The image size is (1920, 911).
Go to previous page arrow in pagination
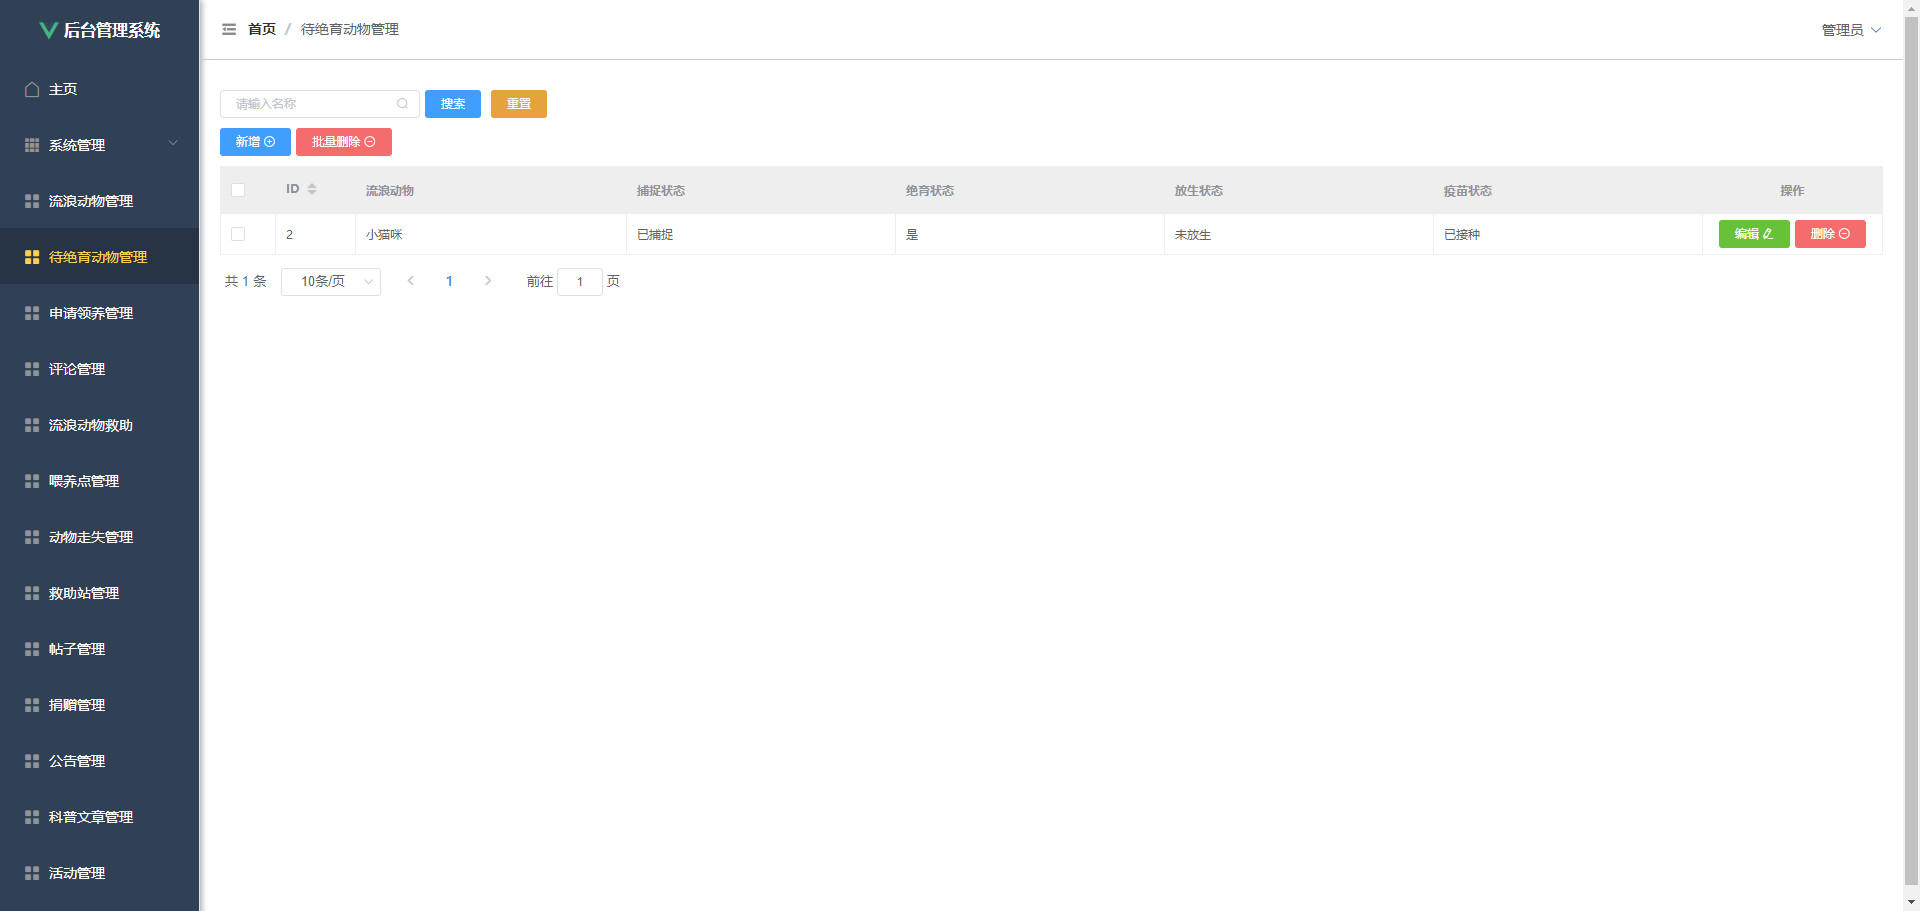click(x=411, y=282)
